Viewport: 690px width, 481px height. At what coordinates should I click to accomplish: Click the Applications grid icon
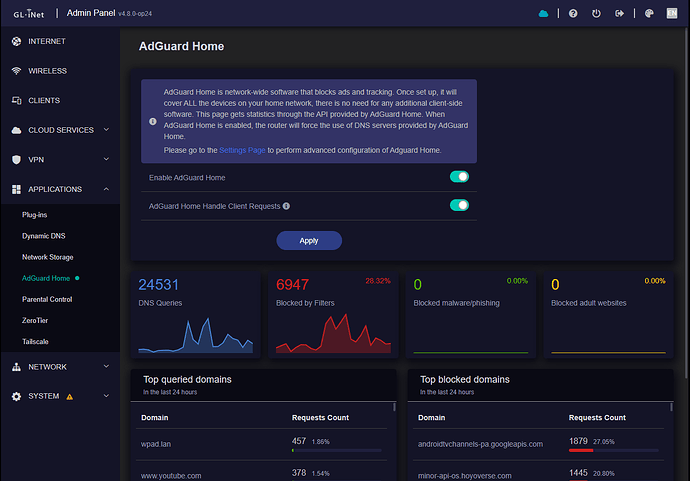point(16,189)
